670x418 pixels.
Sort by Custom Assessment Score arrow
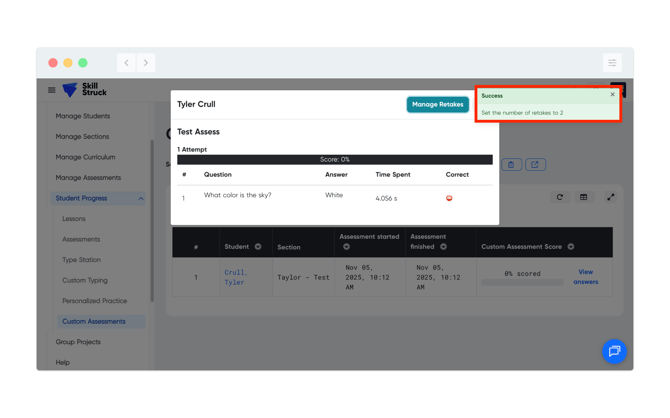pos(571,246)
